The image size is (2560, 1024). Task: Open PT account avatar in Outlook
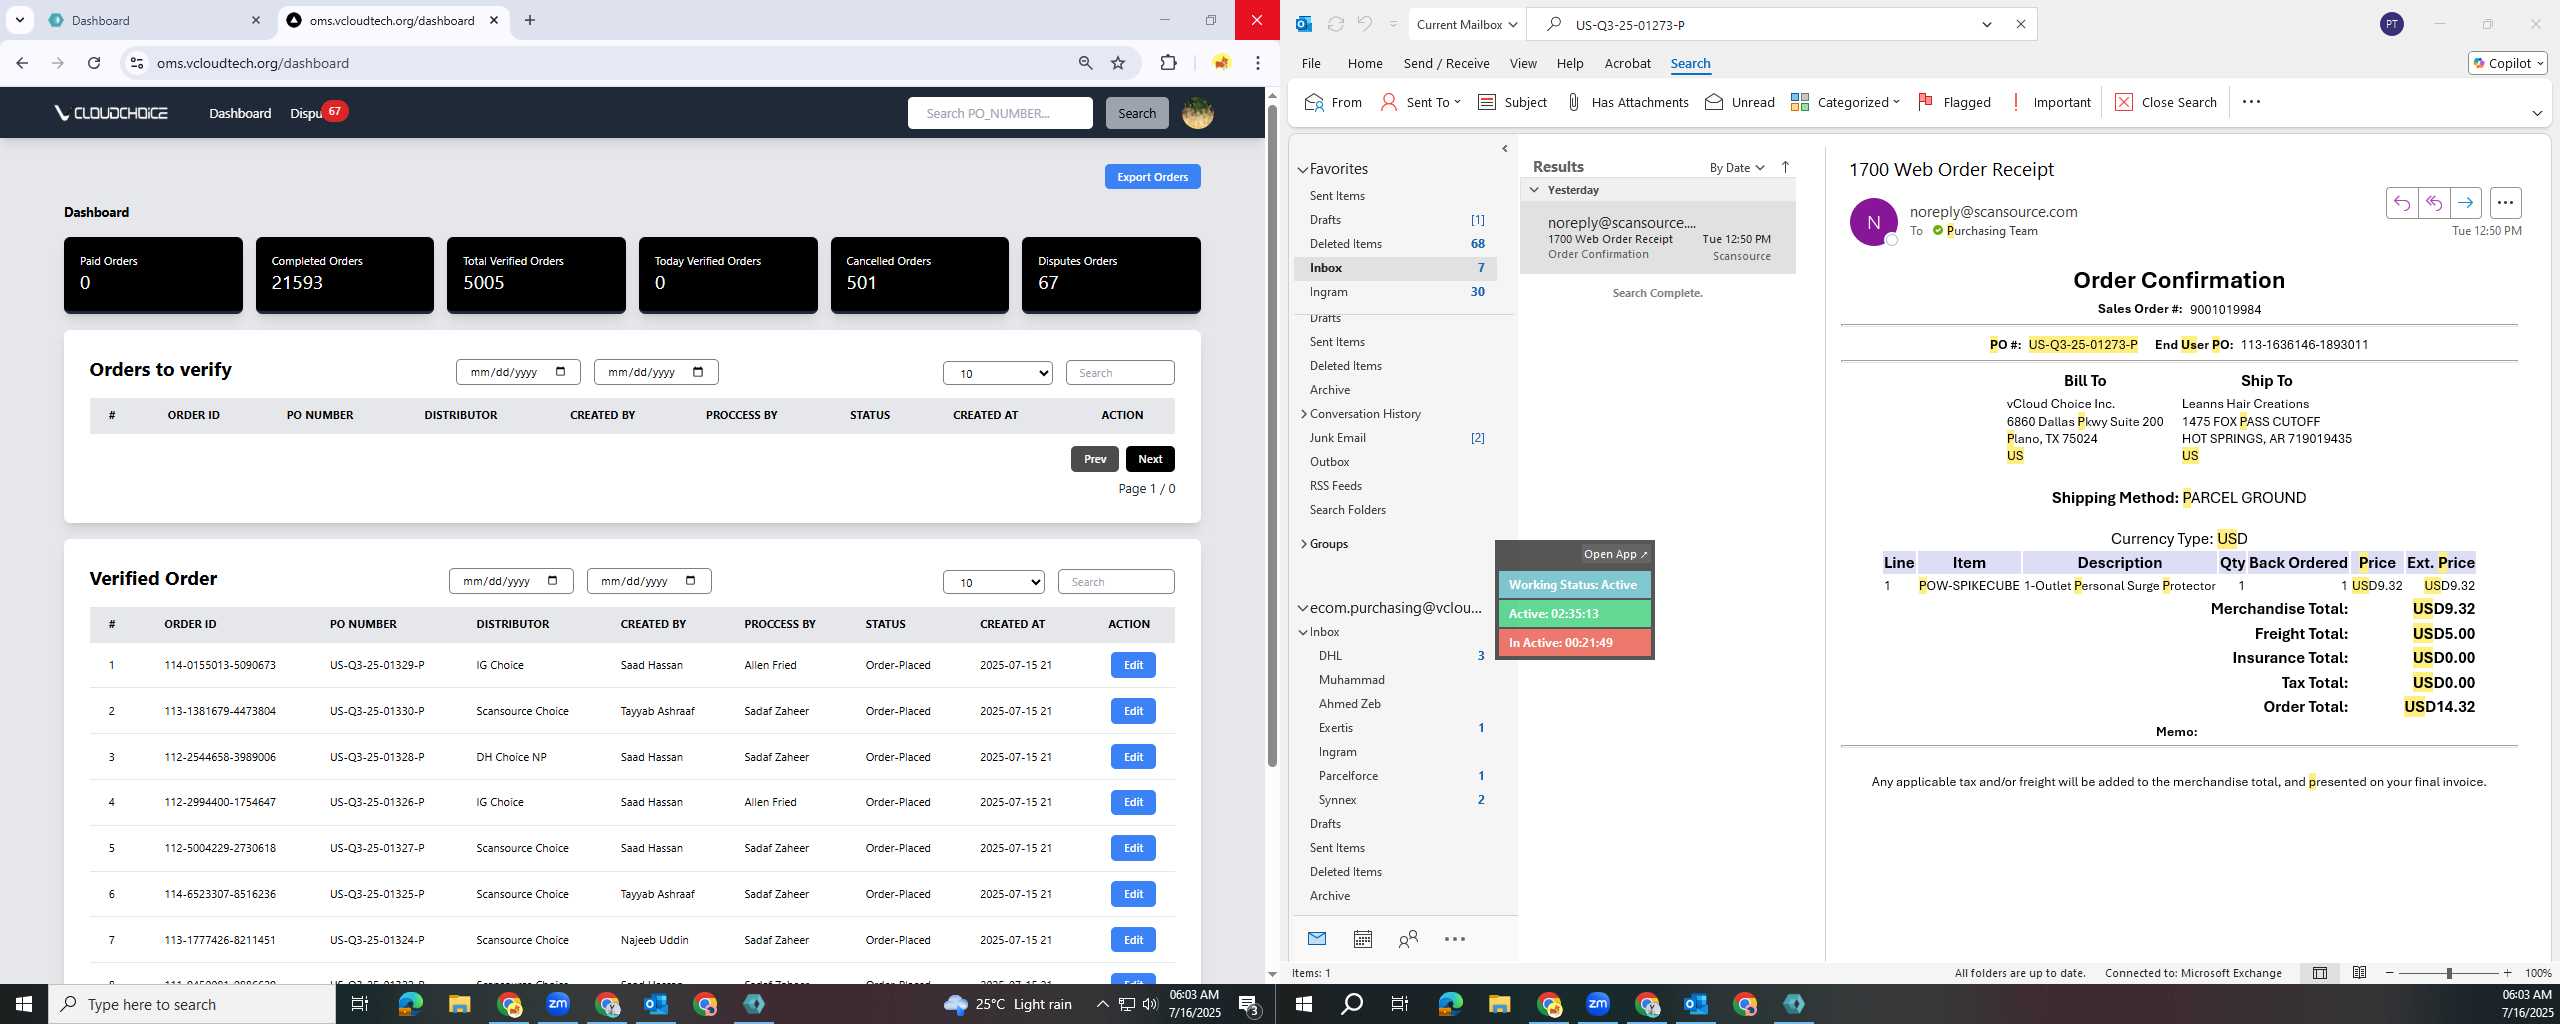pos(2392,24)
